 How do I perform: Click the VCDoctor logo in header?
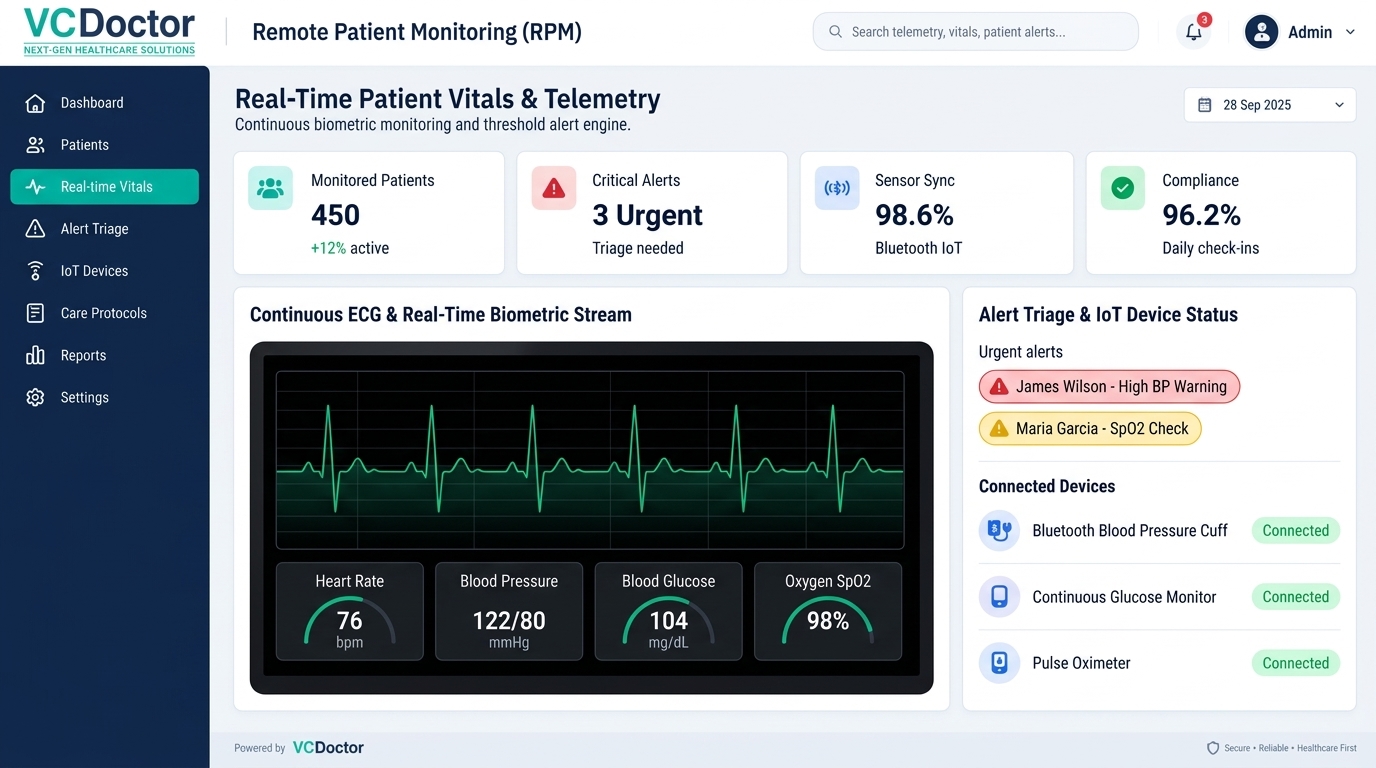tap(109, 32)
